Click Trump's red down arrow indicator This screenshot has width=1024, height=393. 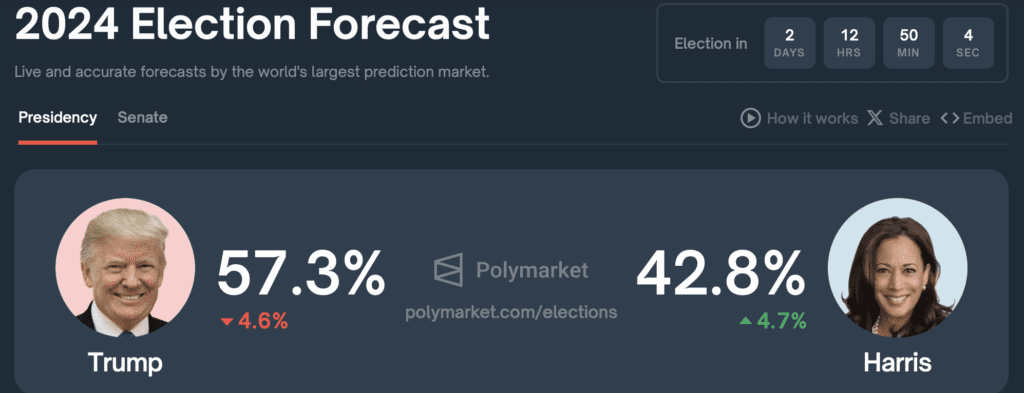(x=227, y=321)
